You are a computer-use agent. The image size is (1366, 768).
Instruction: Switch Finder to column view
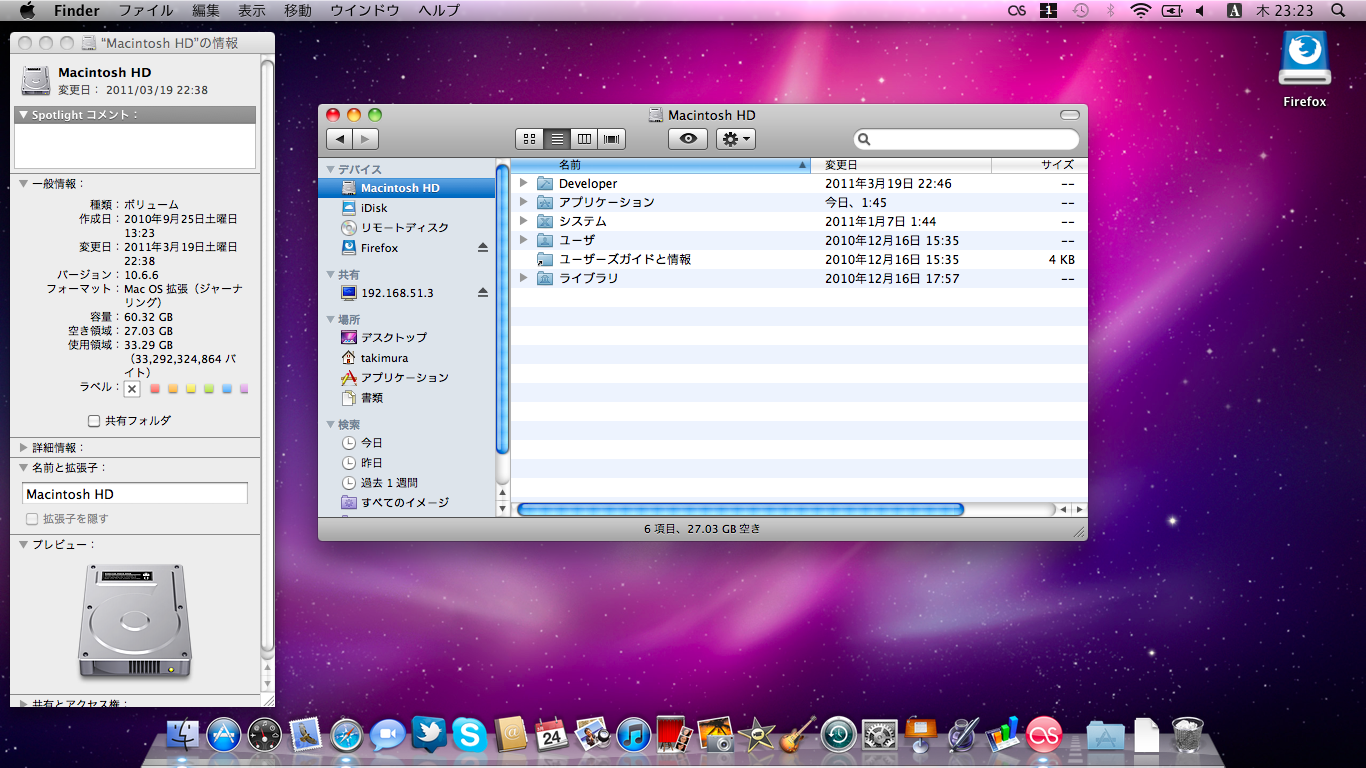pos(585,139)
